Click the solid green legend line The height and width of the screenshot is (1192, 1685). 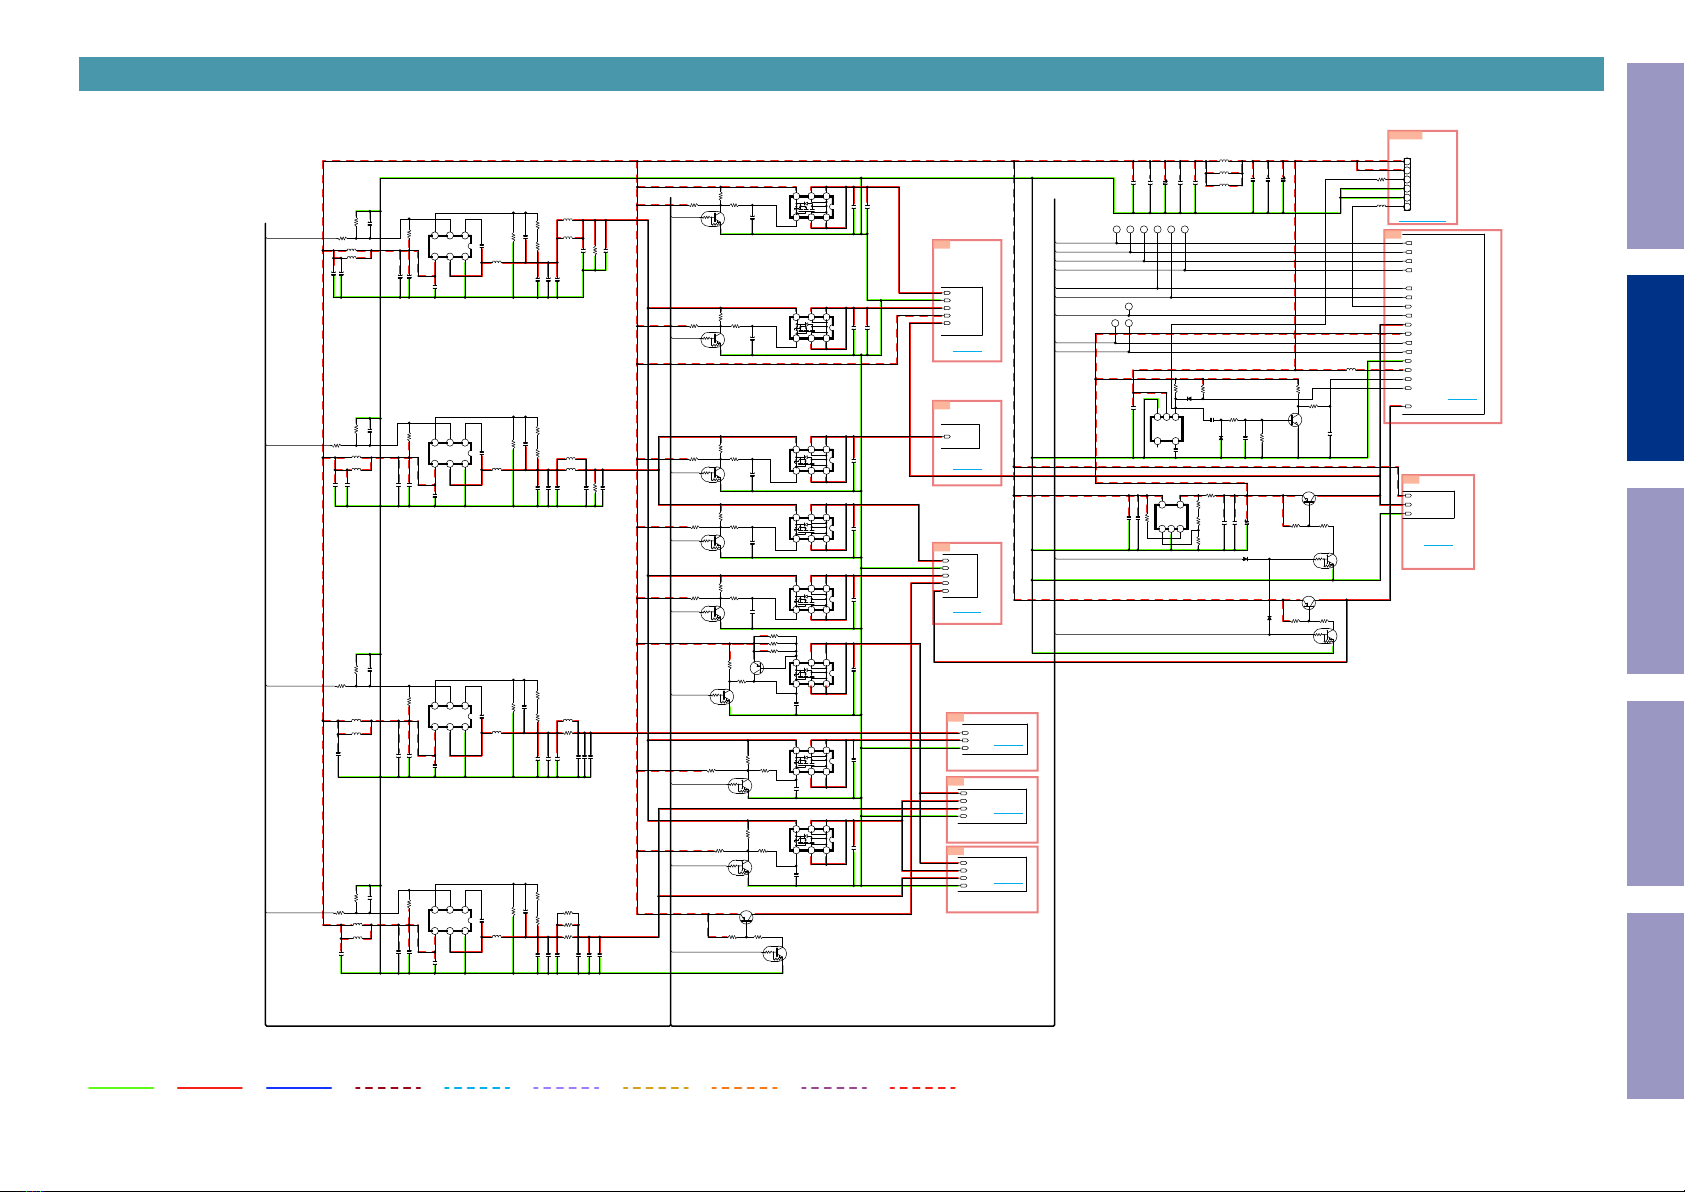click(121, 1087)
